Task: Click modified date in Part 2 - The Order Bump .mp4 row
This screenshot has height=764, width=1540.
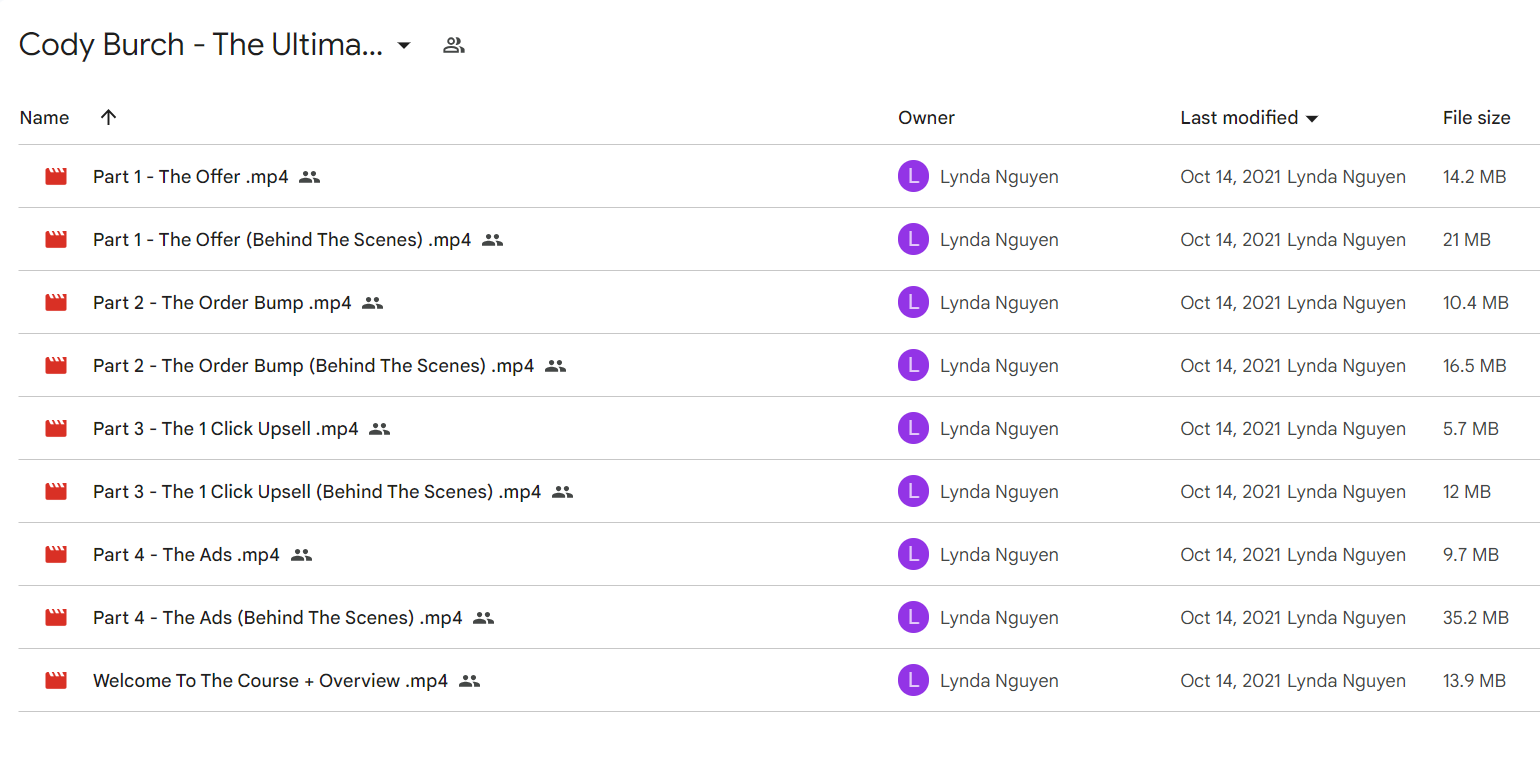Action: pos(1230,303)
